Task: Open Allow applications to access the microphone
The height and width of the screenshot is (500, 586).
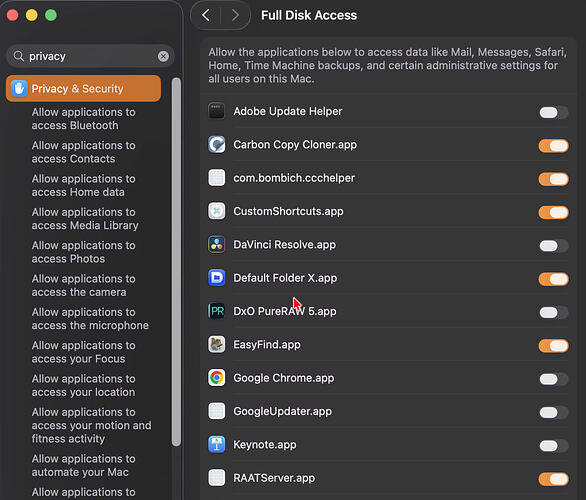Action: (90, 318)
